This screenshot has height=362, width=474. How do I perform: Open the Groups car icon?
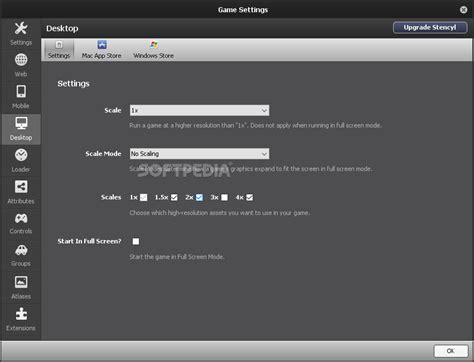point(21,250)
